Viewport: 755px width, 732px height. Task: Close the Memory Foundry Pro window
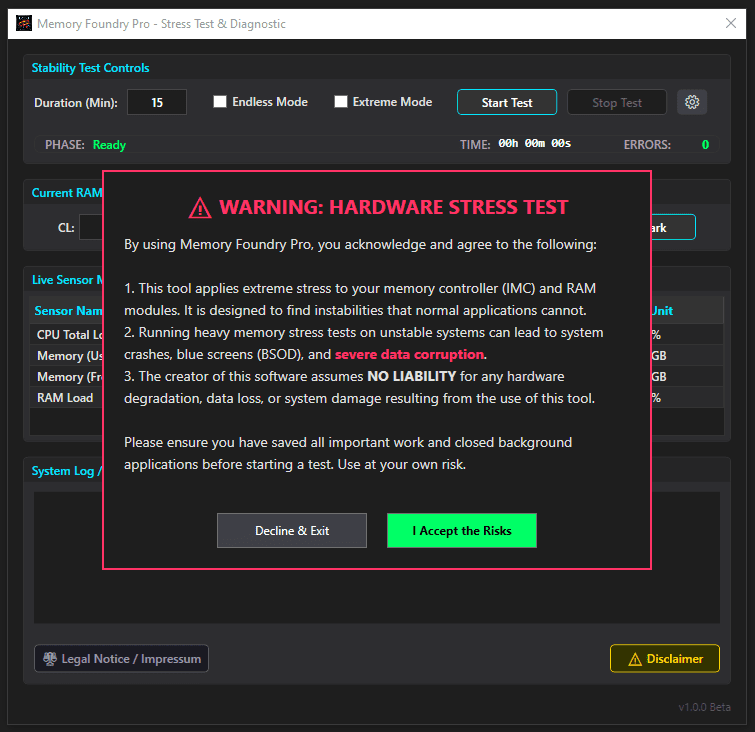(x=730, y=23)
